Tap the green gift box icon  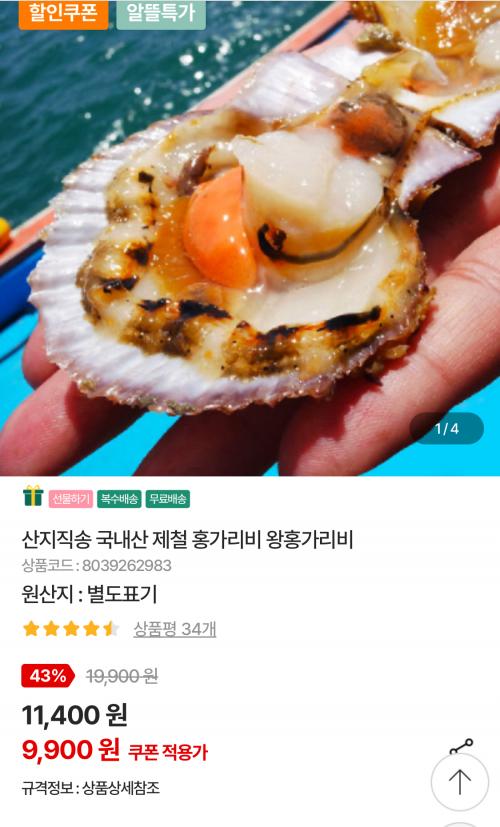[33, 496]
